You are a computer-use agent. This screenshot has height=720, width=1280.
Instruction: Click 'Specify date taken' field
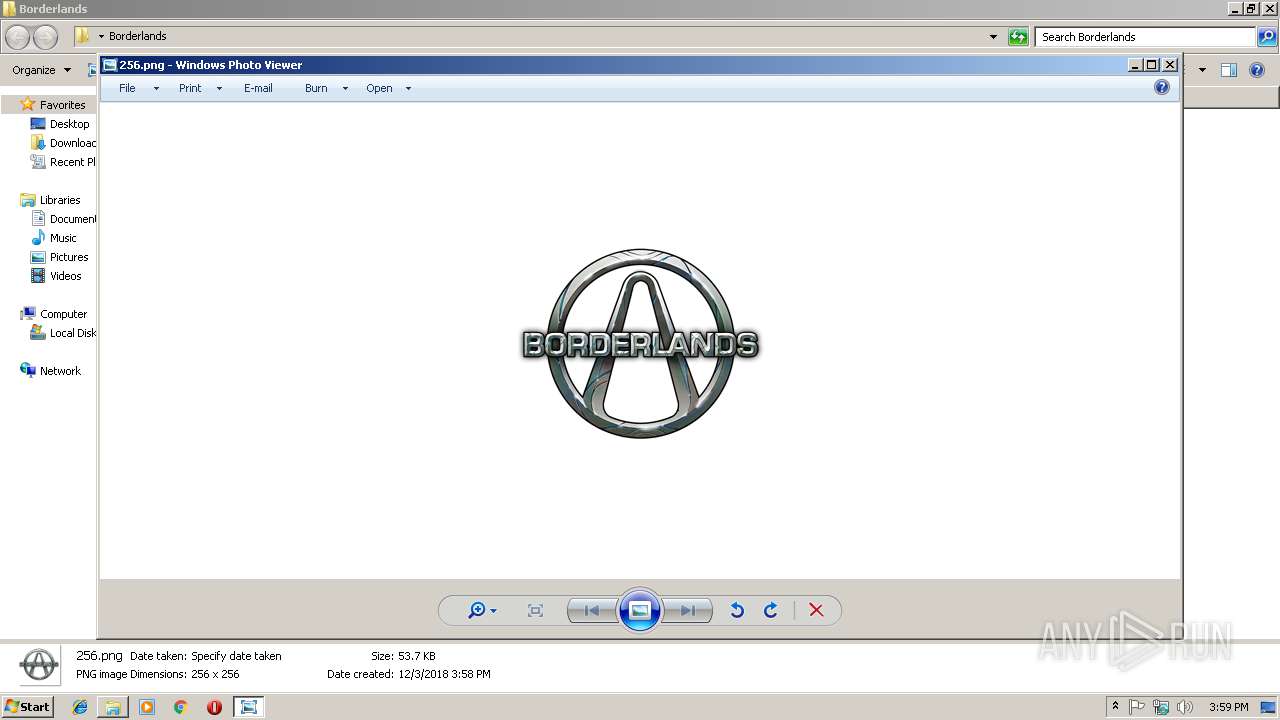(236, 656)
